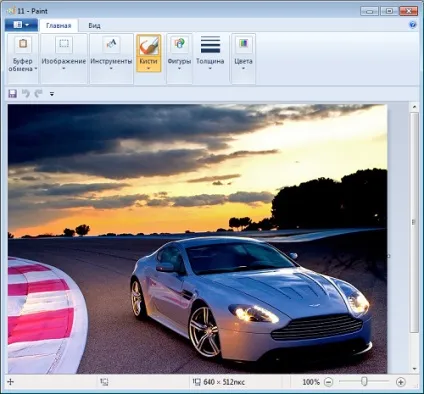Image resolution: width=424 pixels, height=394 pixels.
Task: Open the Quick Access Toolbar customize arrow
Action: click(52, 94)
